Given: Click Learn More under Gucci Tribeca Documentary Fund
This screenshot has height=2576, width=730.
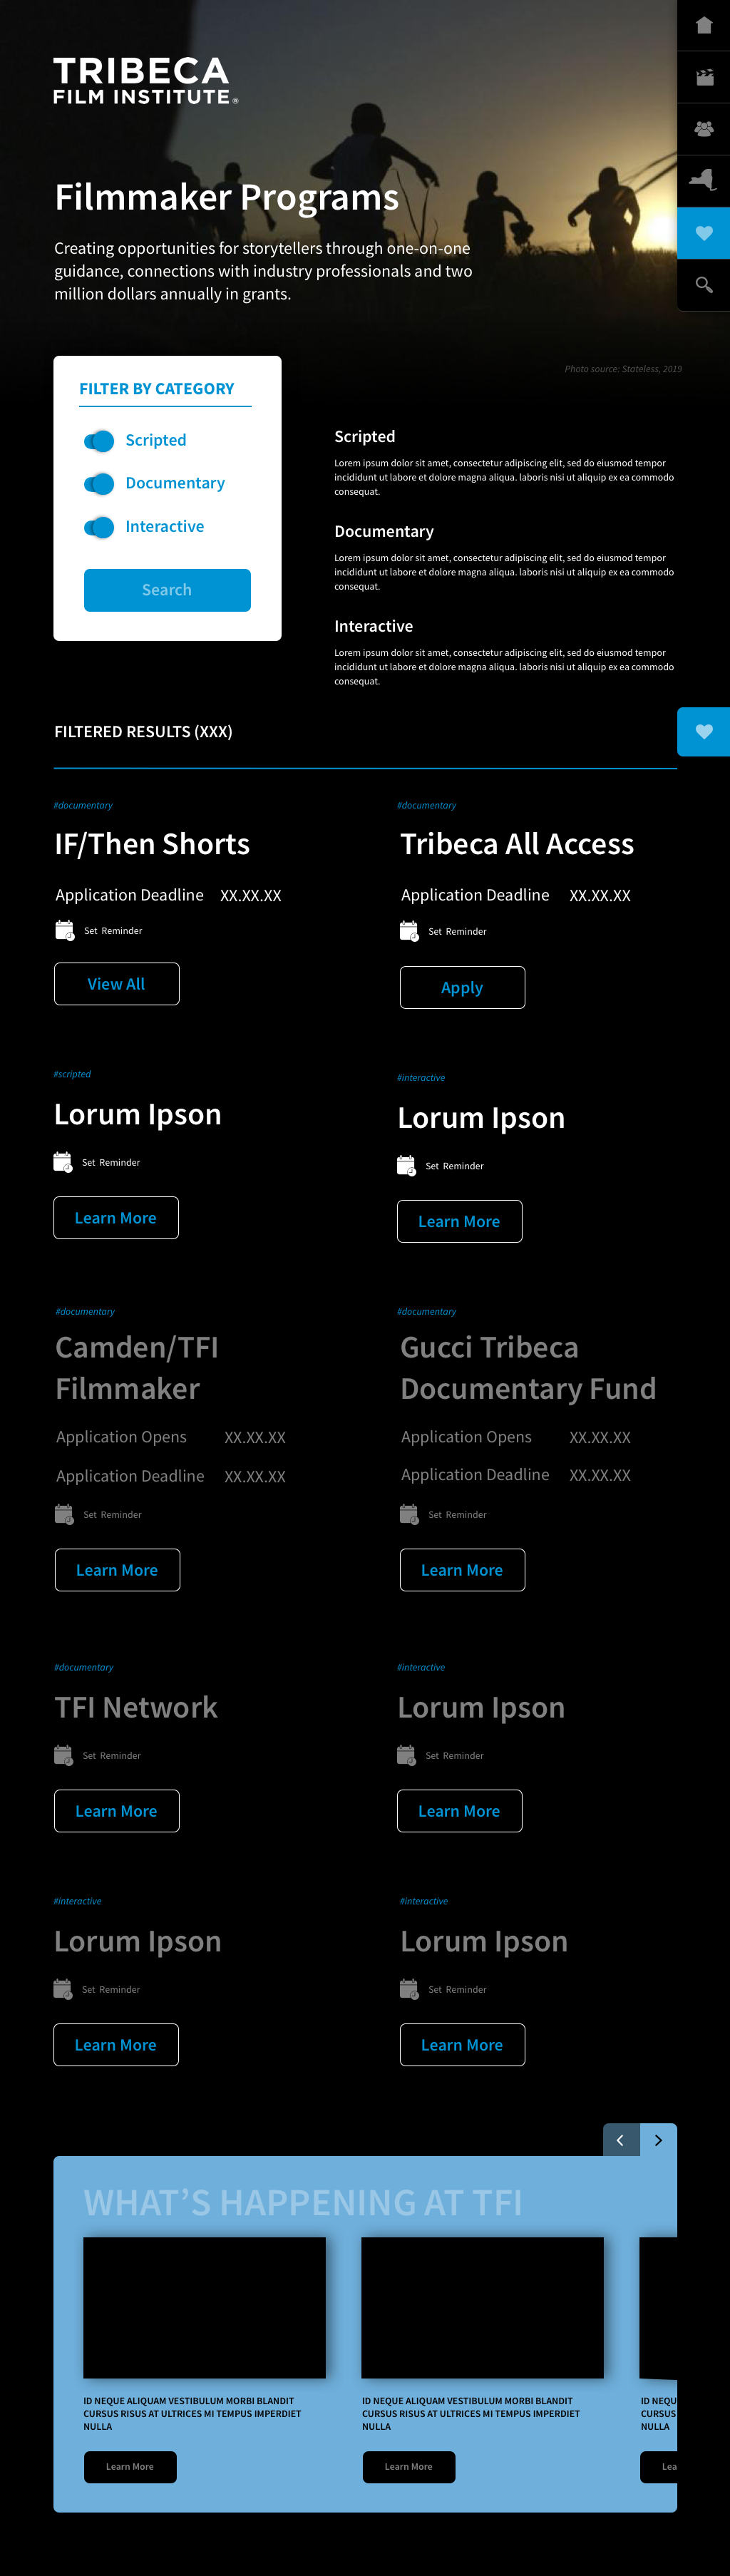Looking at the screenshot, I should 462,1570.
